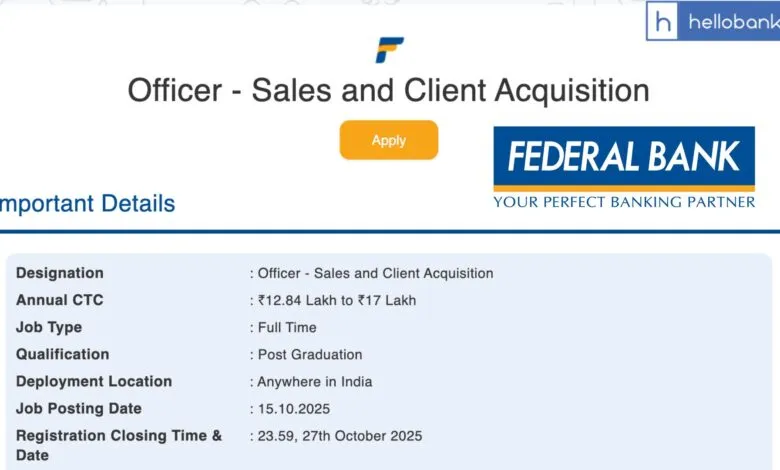Click the Job Type field label
Viewport: 780px width, 470px height.
pos(49,327)
